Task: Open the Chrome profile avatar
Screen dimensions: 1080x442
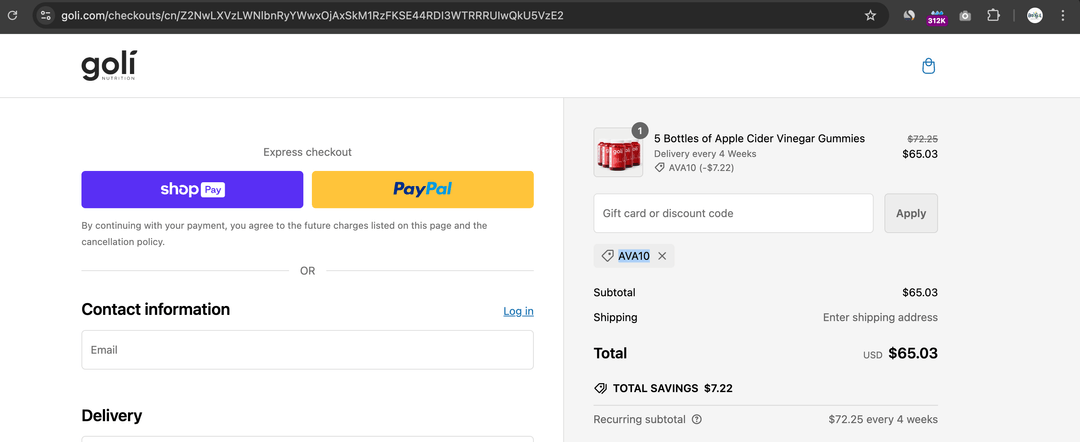Action: tap(1035, 15)
